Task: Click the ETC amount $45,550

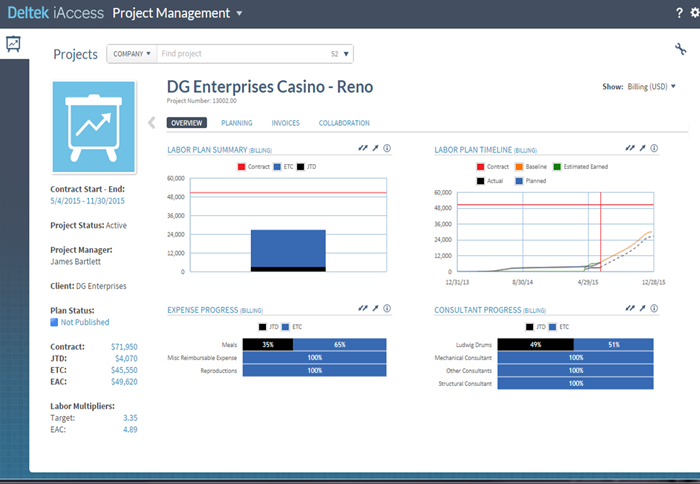Action: [124, 370]
